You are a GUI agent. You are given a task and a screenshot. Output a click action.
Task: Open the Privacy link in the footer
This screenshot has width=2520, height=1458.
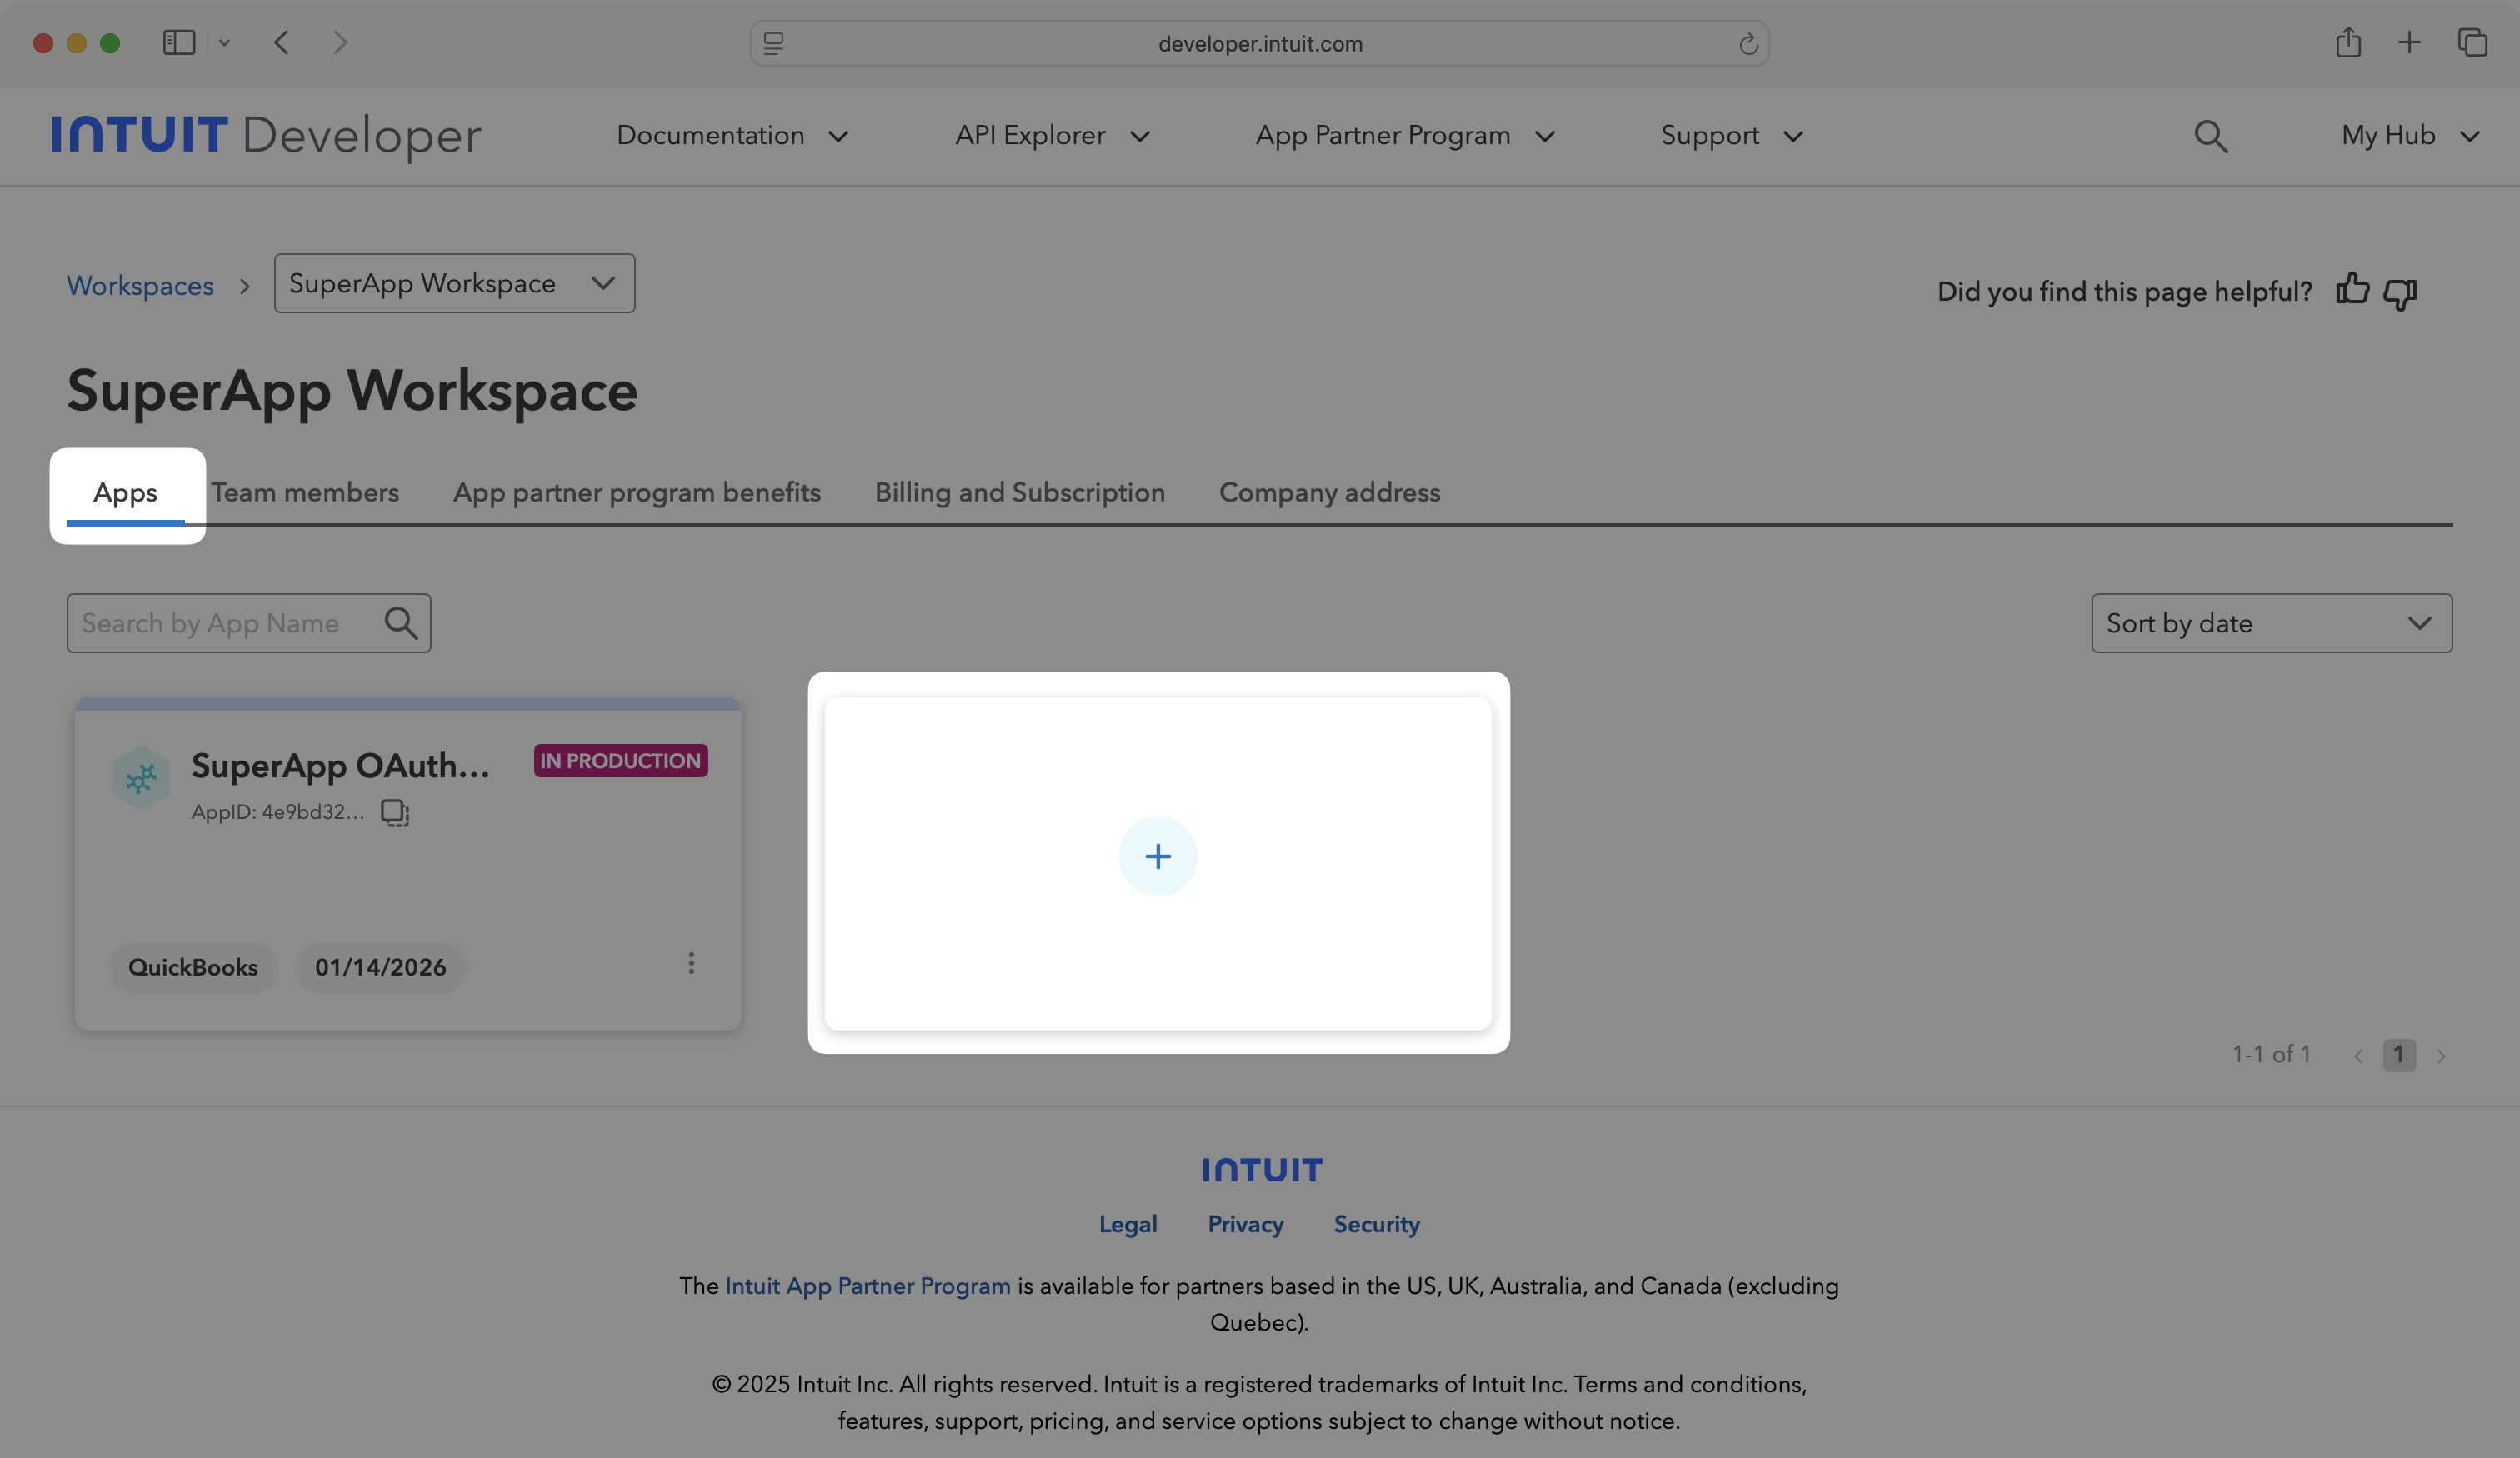tap(1245, 1224)
